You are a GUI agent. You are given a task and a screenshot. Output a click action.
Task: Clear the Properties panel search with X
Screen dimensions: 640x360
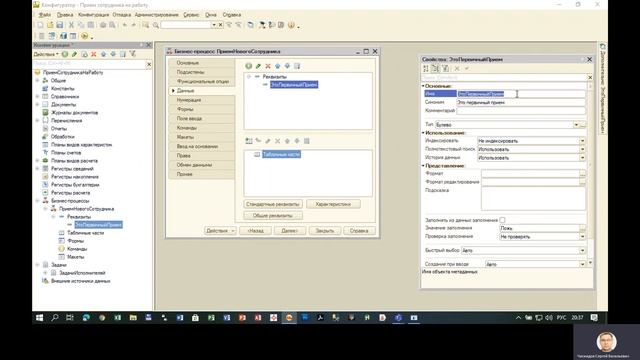[590, 77]
